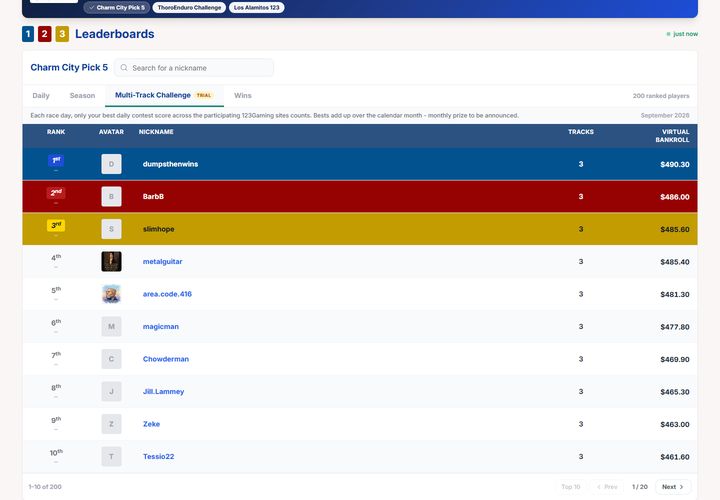Switch to the Wins tab
This screenshot has height=500, width=720.
click(242, 96)
